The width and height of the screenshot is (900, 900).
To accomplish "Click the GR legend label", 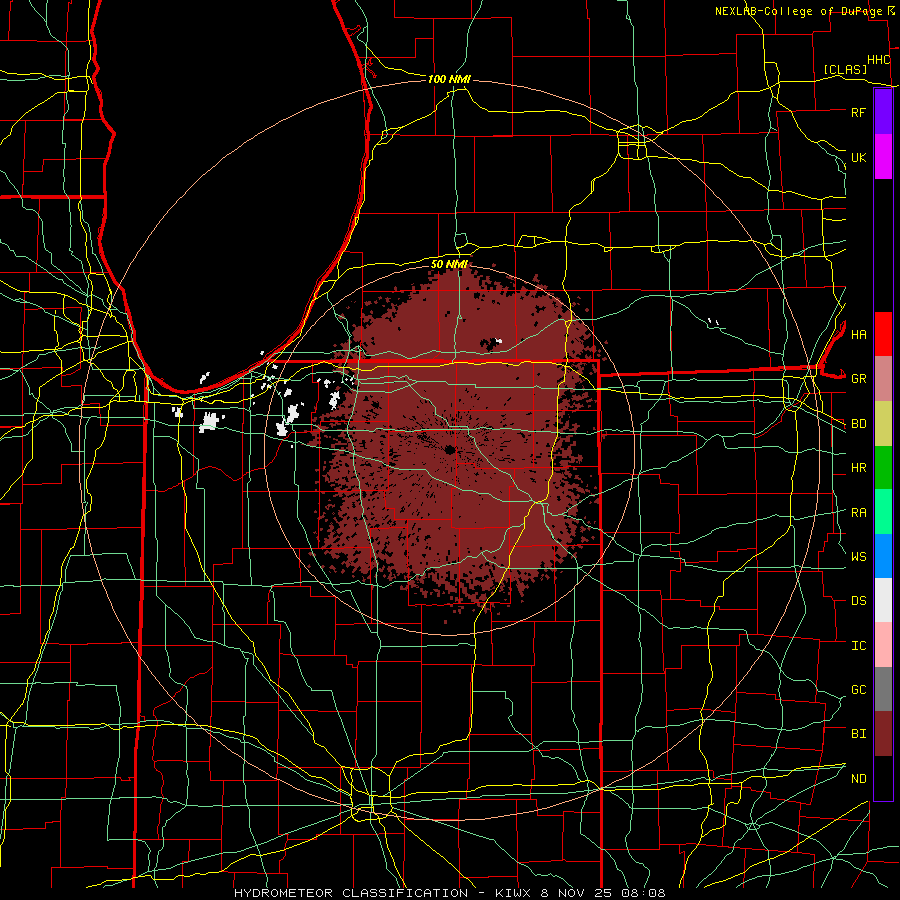I will tap(858, 379).
